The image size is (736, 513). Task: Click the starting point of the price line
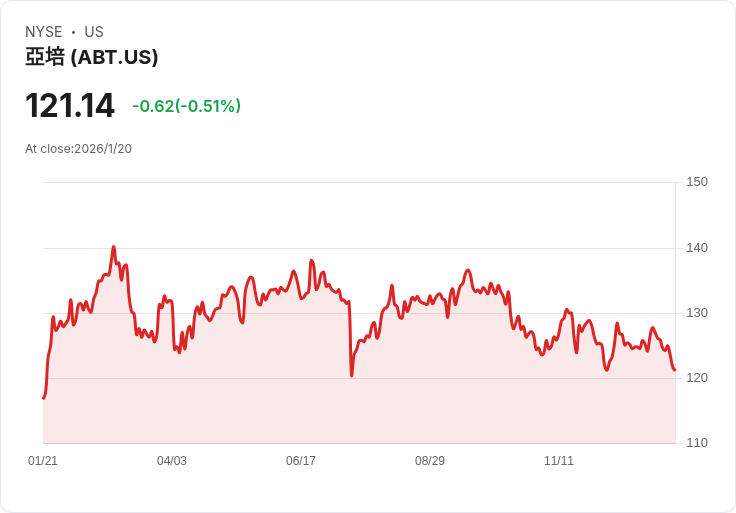[x=43, y=398]
